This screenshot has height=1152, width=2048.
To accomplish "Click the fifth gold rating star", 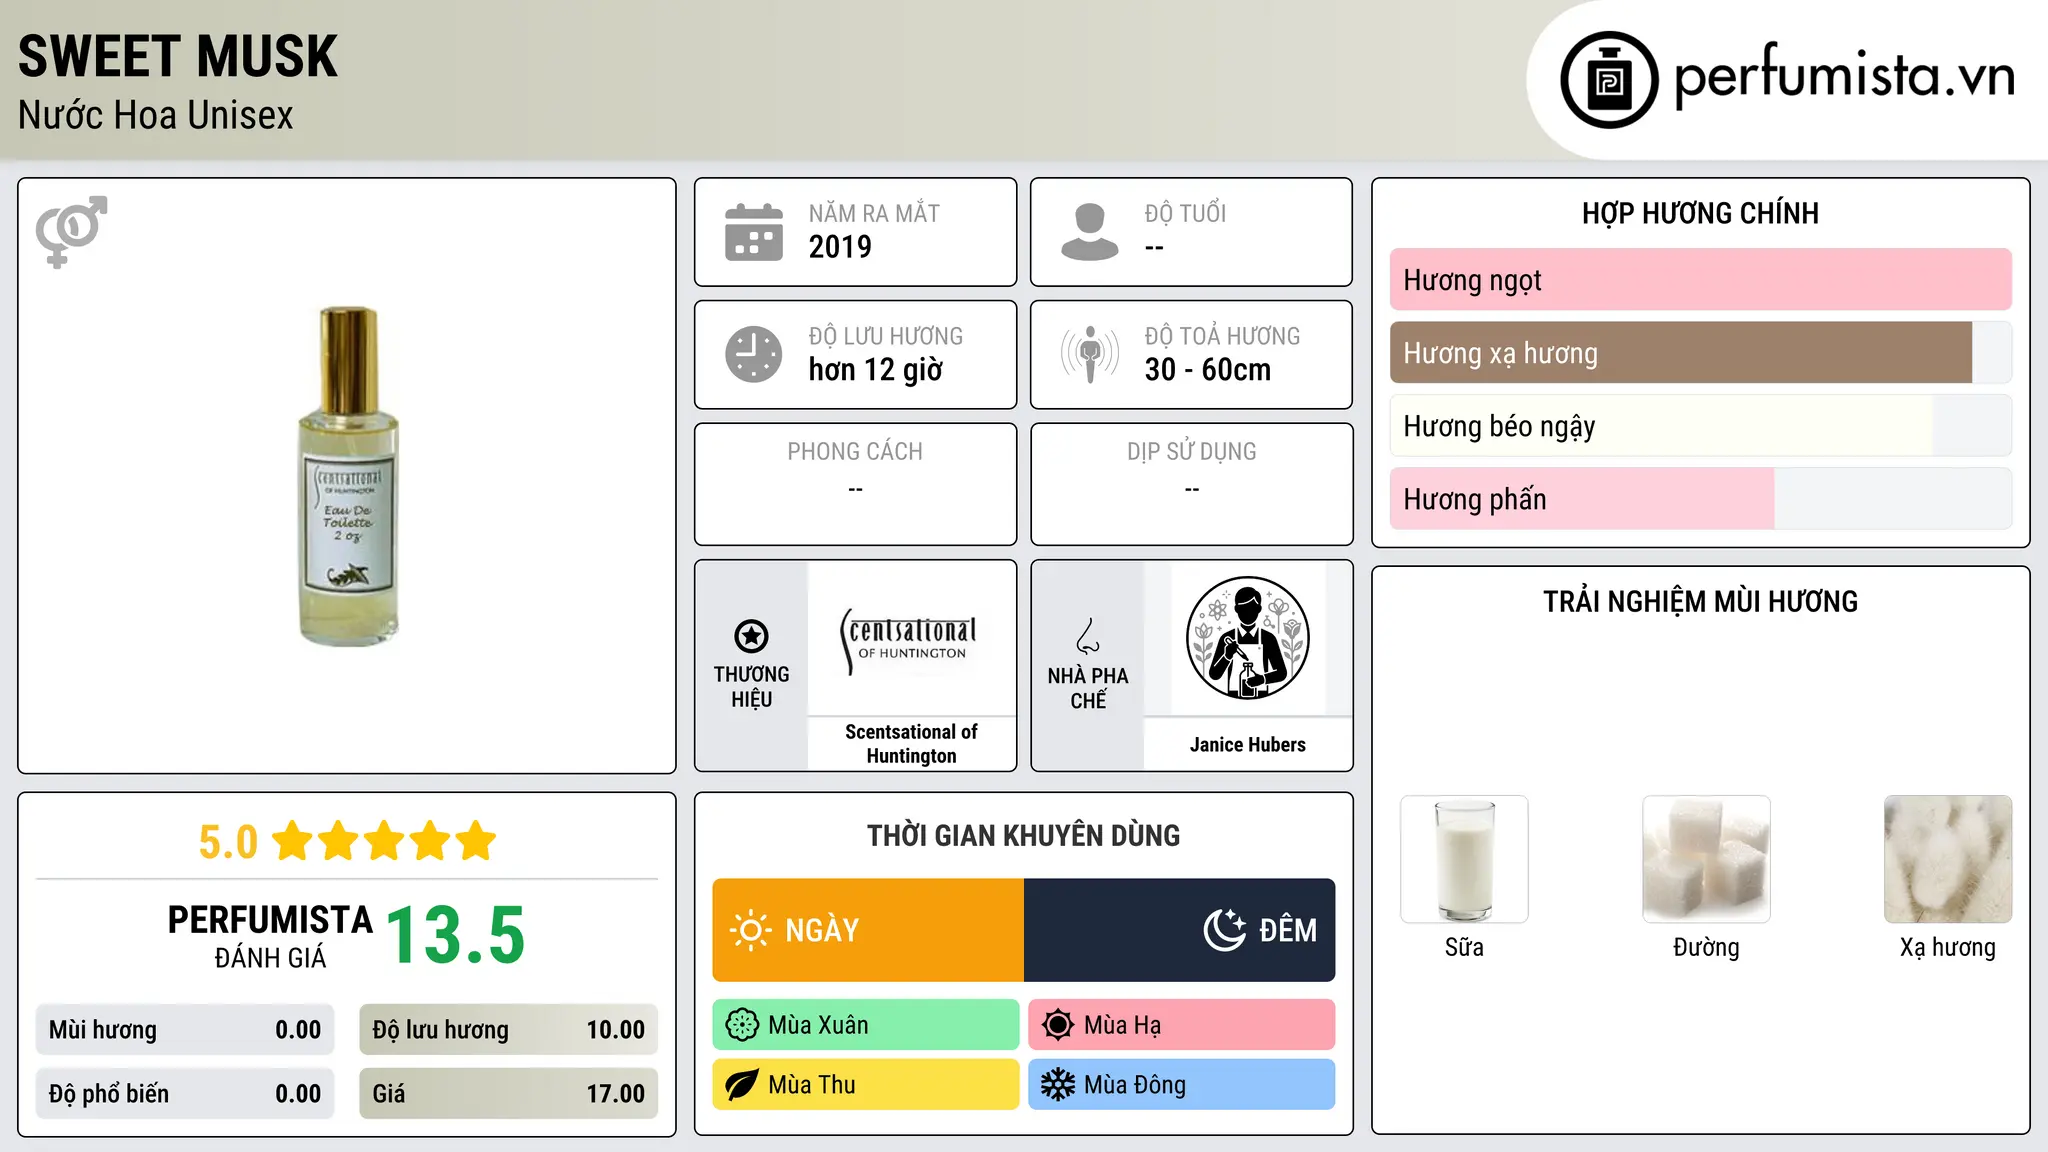I will [476, 841].
